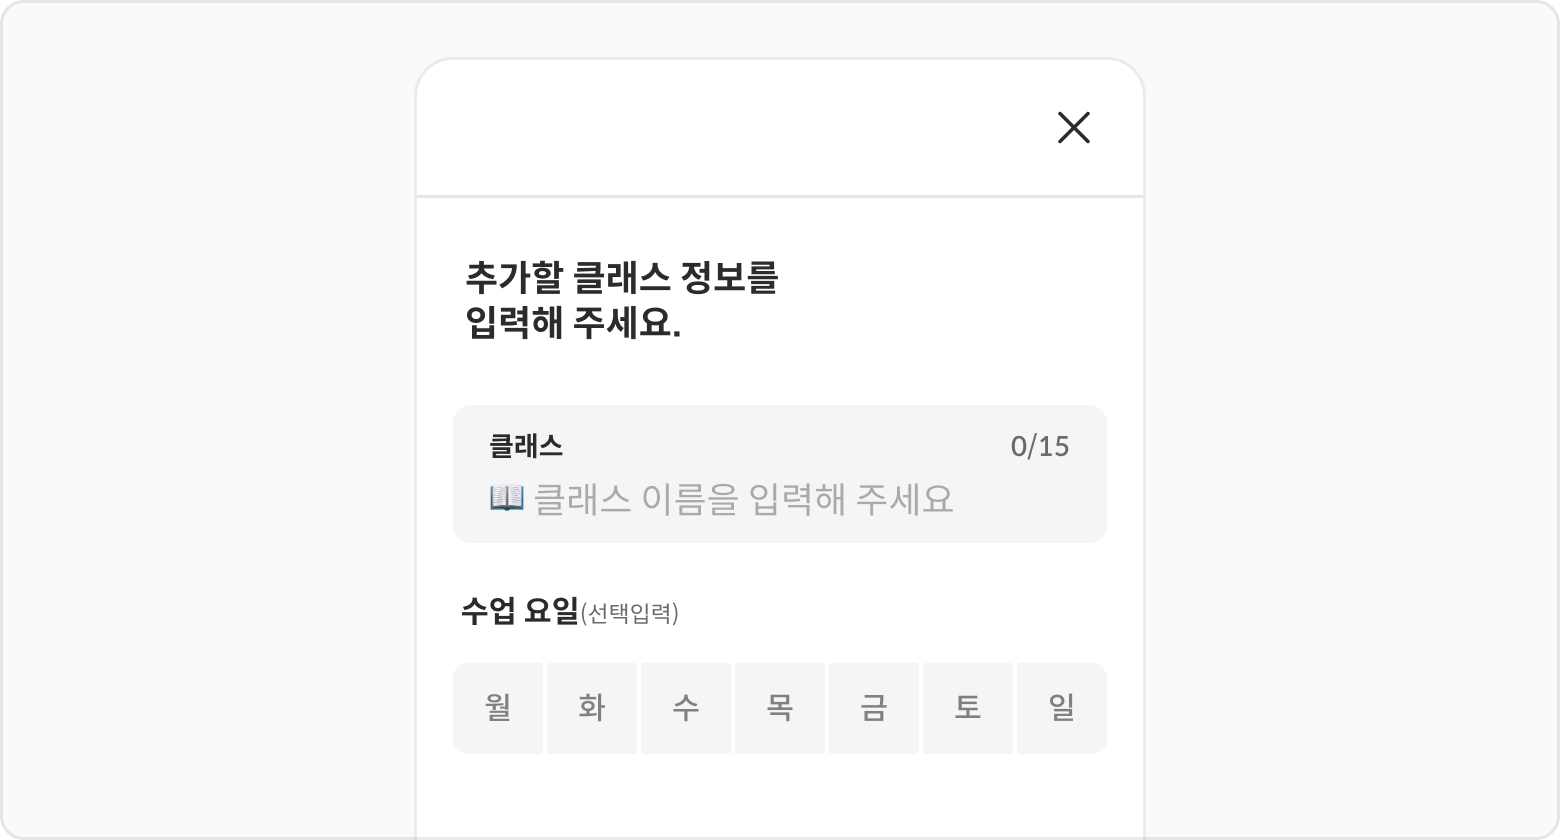Click the 수업 요일 section label
Screen dimensions: 1560x840
click(x=519, y=610)
